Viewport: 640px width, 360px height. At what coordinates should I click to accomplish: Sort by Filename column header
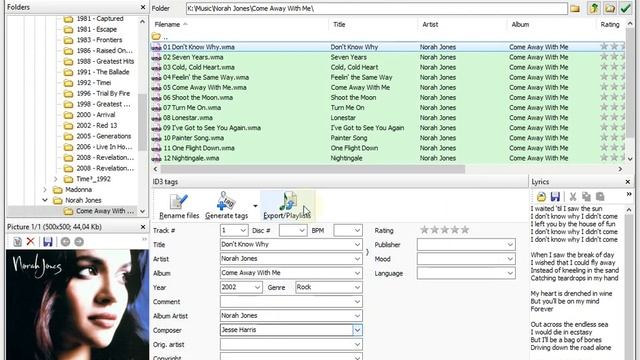pos(239,24)
